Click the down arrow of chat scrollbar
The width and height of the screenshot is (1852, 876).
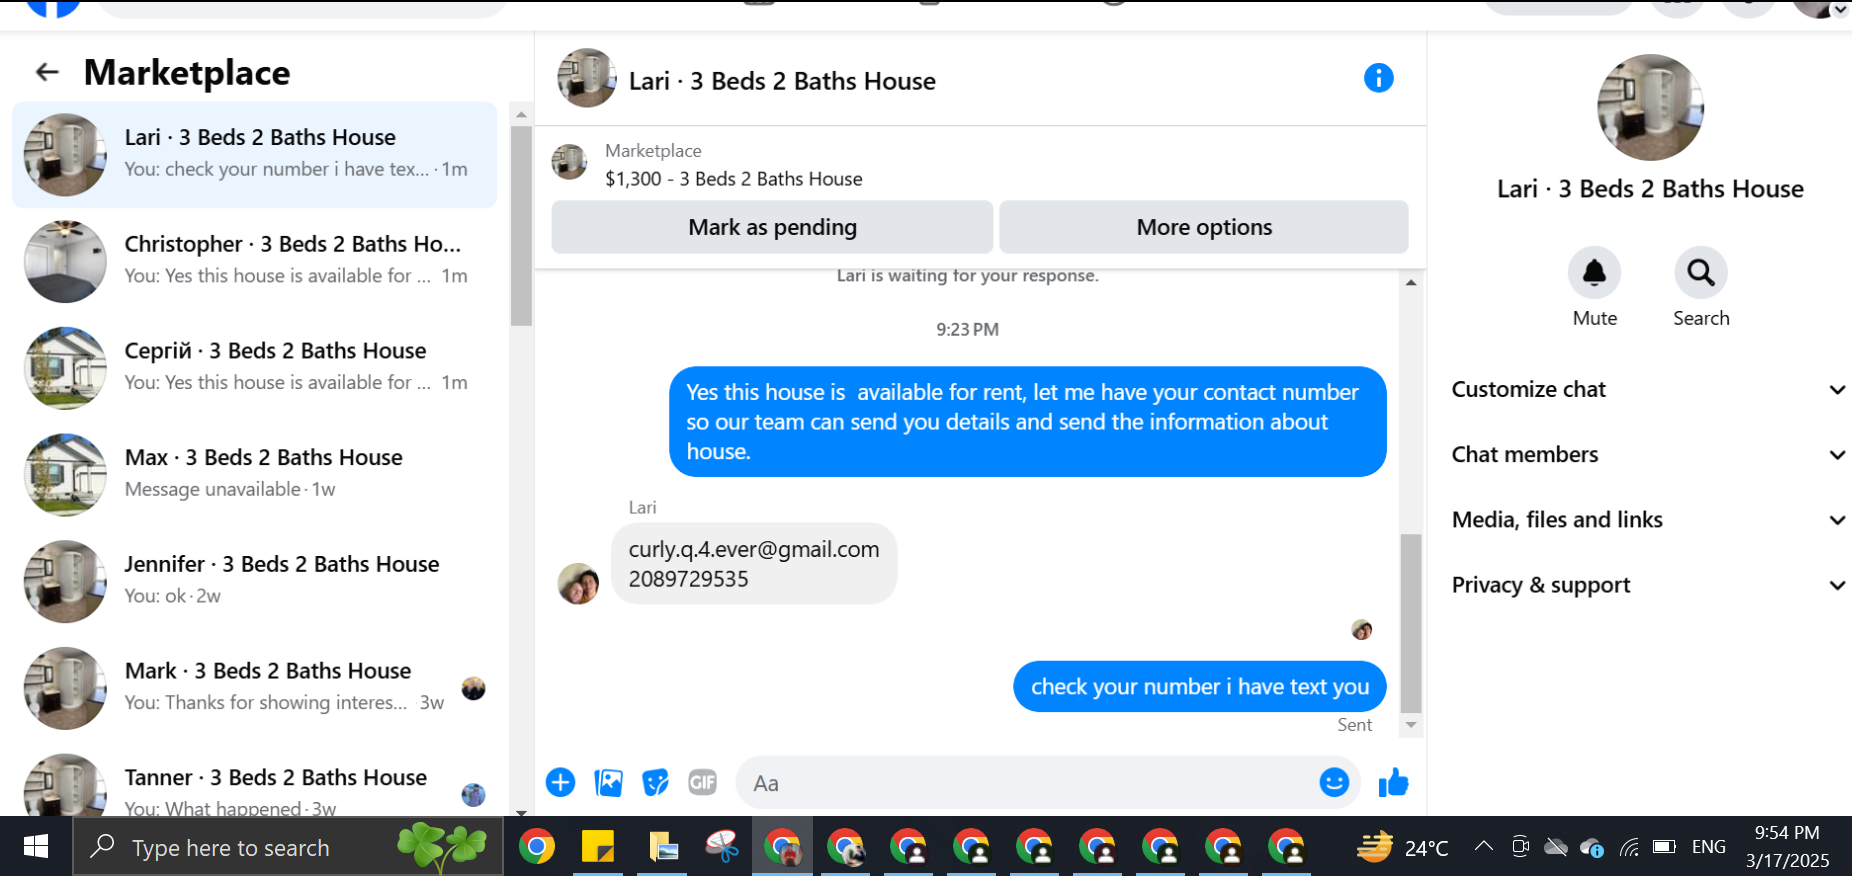pyautogui.click(x=1411, y=725)
